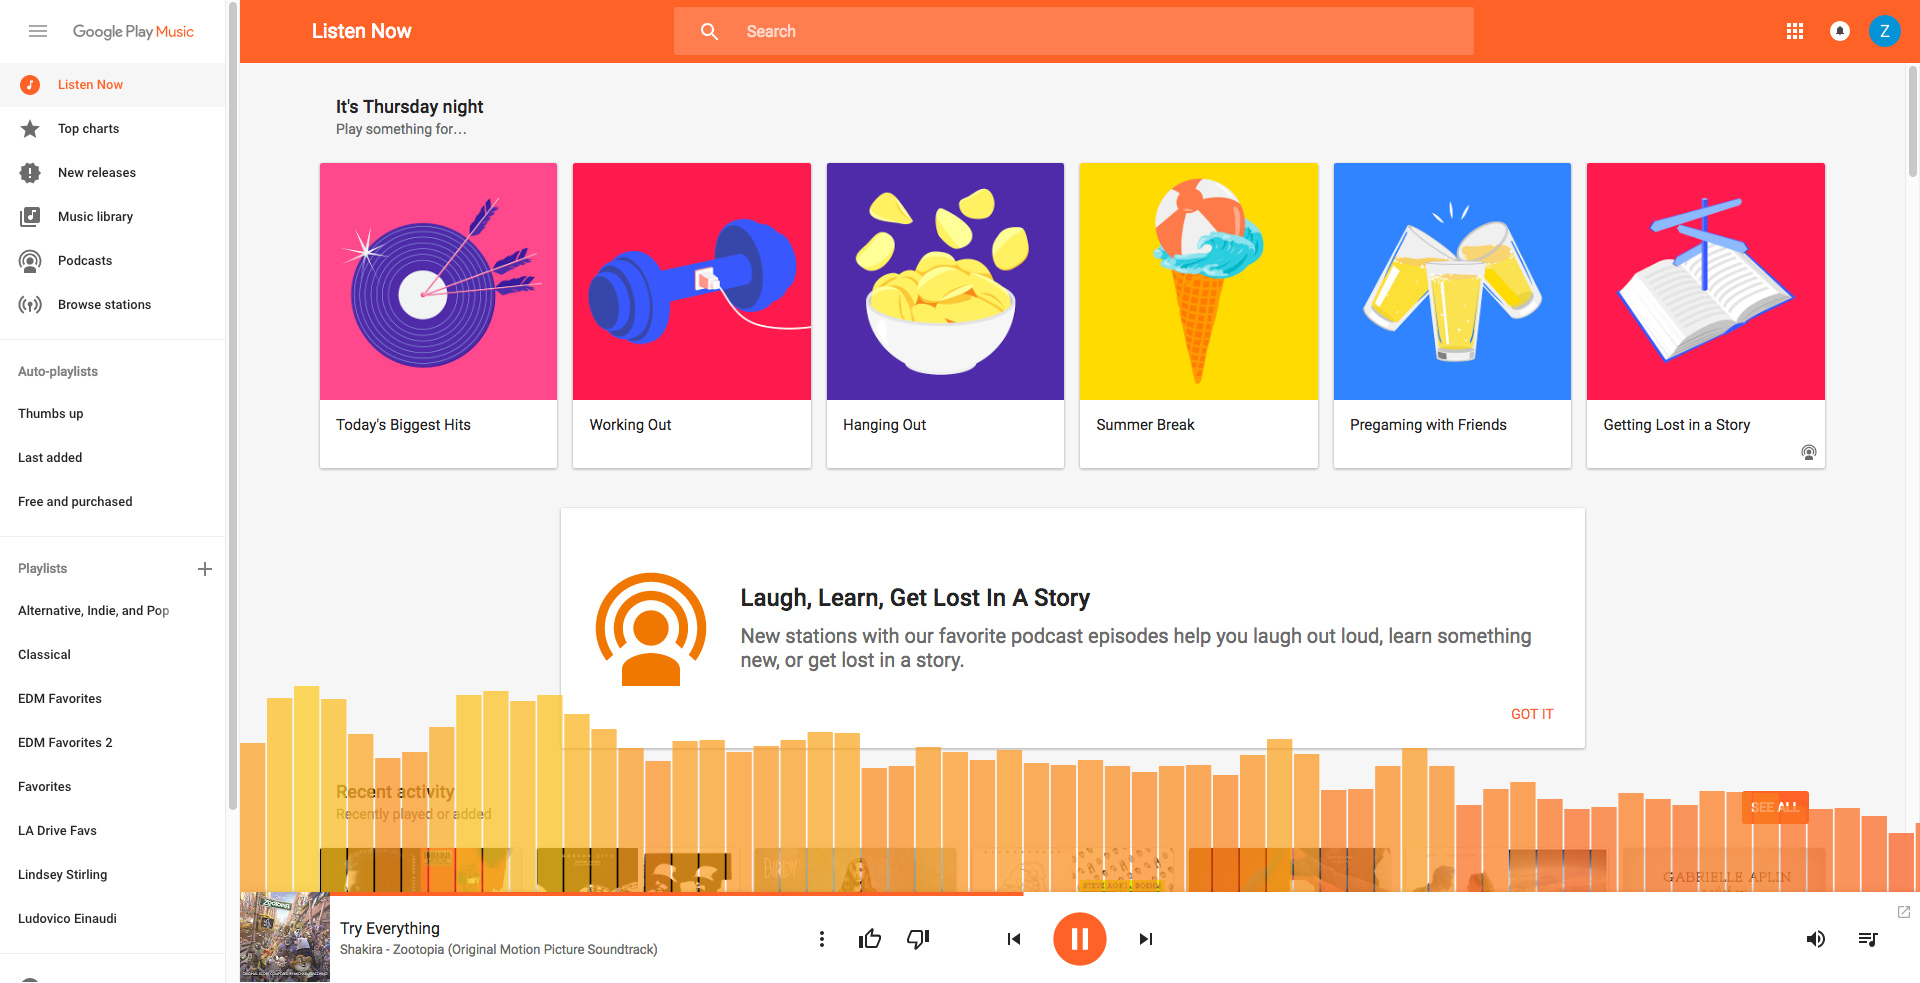Open more options for Try Everything

[x=822, y=939]
